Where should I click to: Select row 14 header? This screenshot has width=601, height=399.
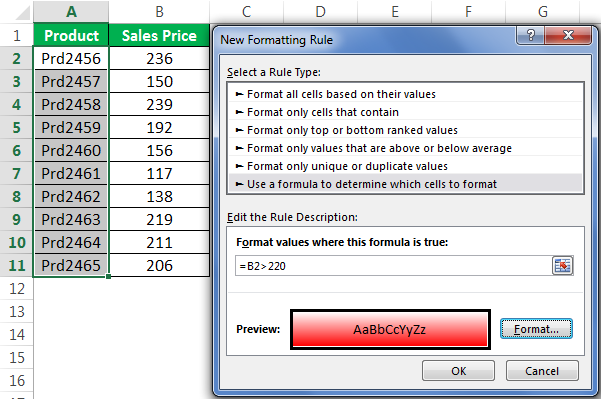[x=16, y=334]
